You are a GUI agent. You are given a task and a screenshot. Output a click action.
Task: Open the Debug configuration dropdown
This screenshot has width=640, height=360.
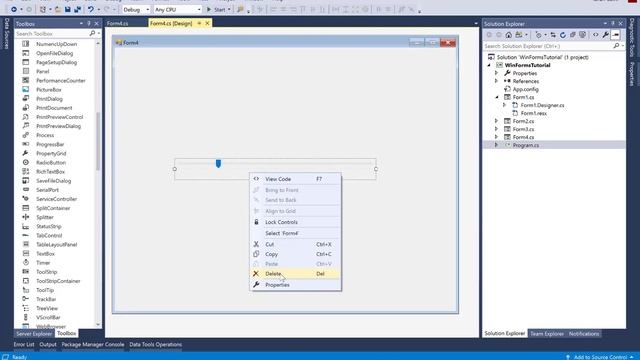coord(136,9)
